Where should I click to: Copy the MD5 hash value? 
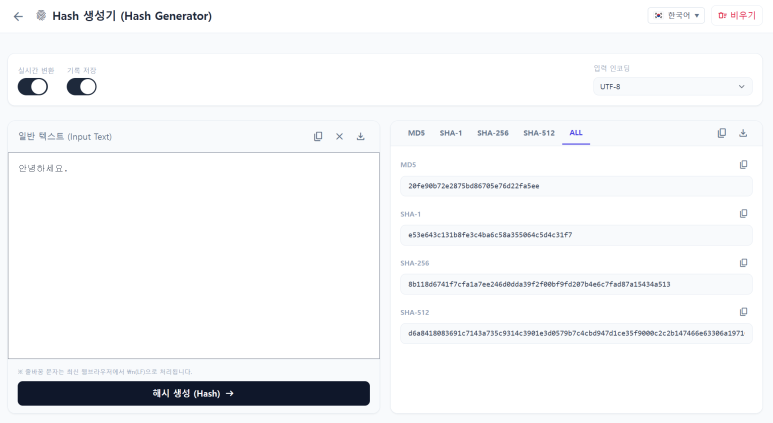[x=743, y=165]
